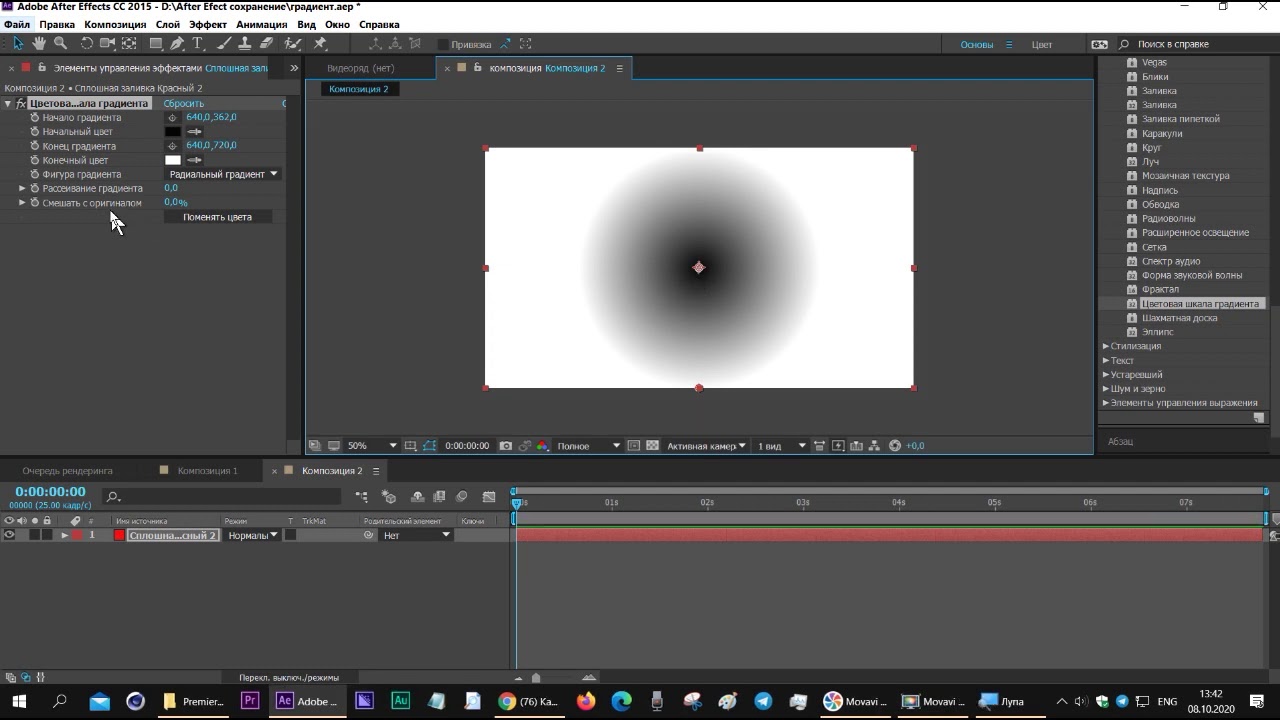Select the Pen tool

[177, 43]
